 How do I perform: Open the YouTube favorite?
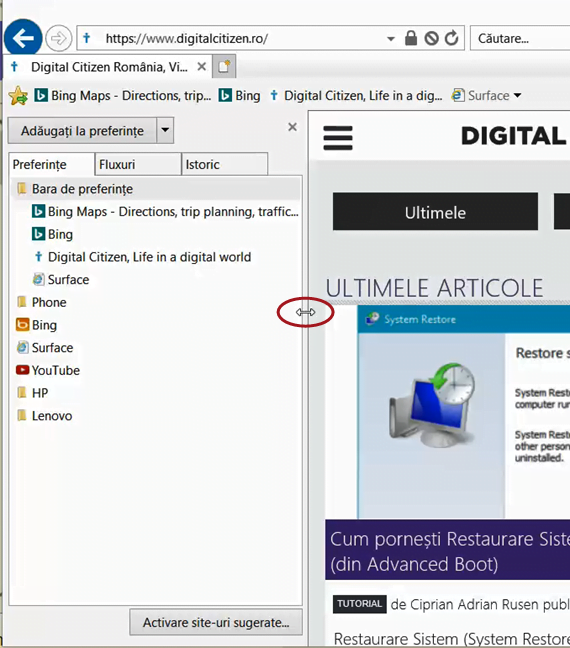pyautogui.click(x=48, y=370)
